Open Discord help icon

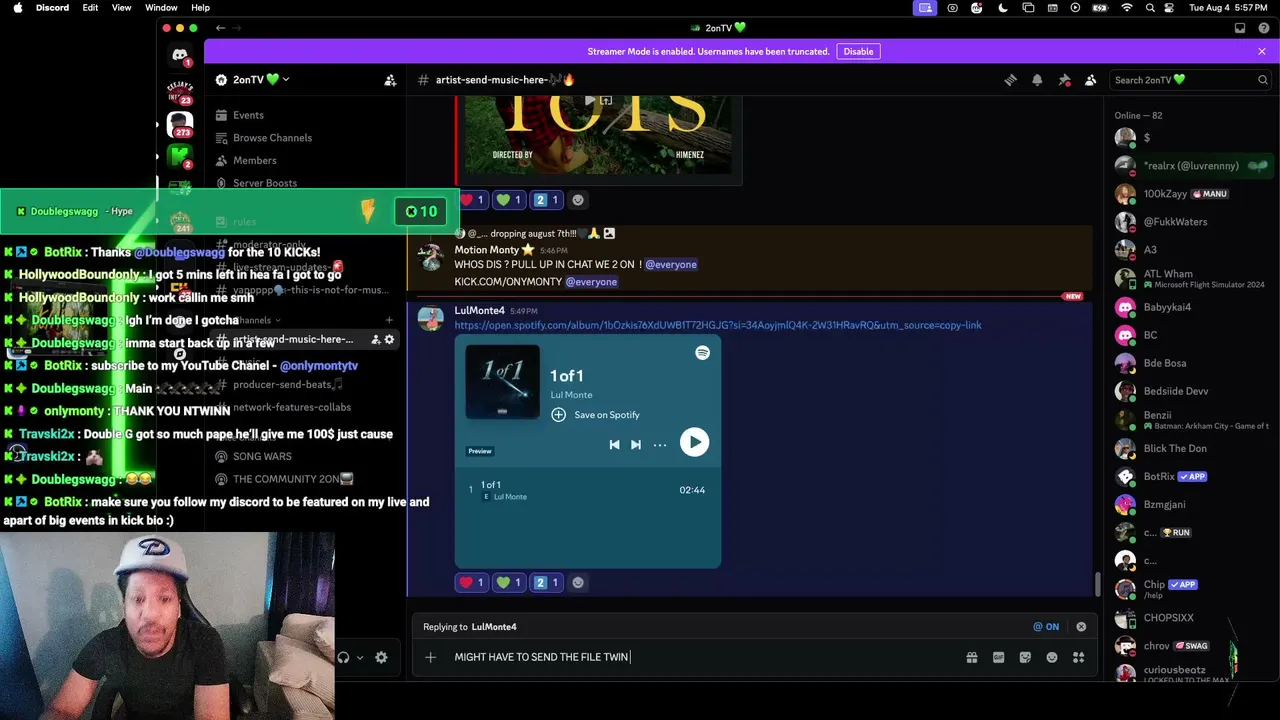(1266, 28)
